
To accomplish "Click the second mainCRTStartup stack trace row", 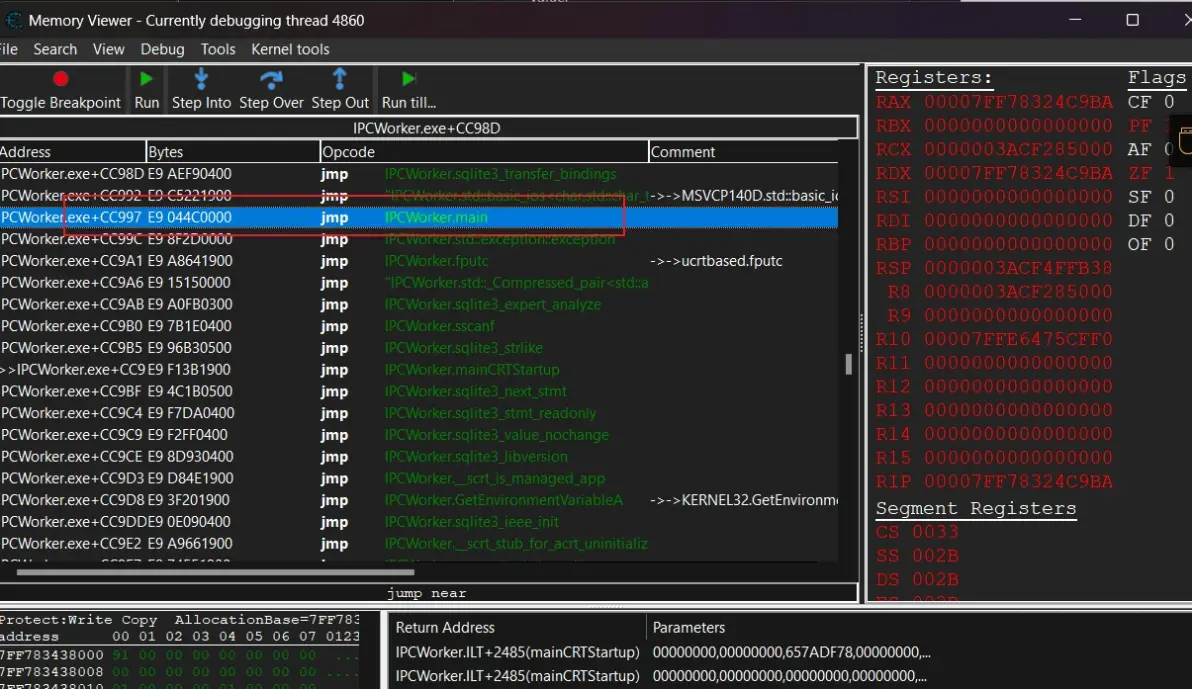I will coord(661,676).
